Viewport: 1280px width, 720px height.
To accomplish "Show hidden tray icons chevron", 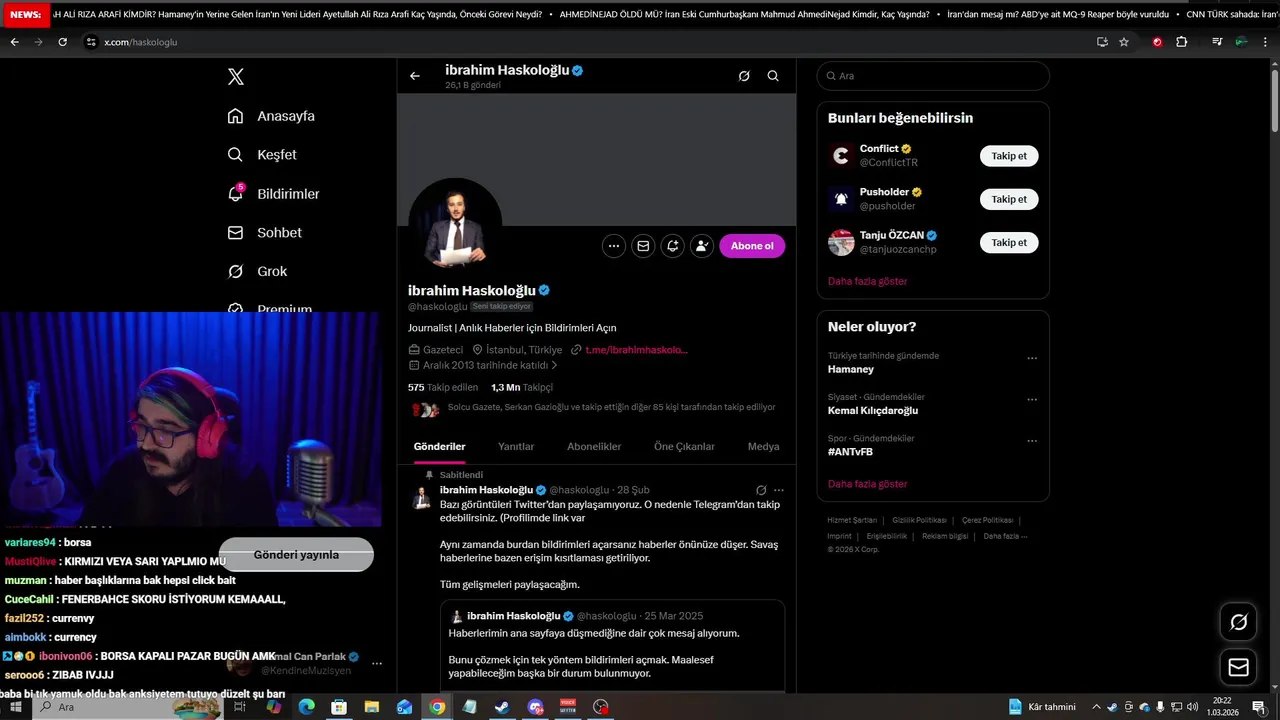I will click(1096, 707).
